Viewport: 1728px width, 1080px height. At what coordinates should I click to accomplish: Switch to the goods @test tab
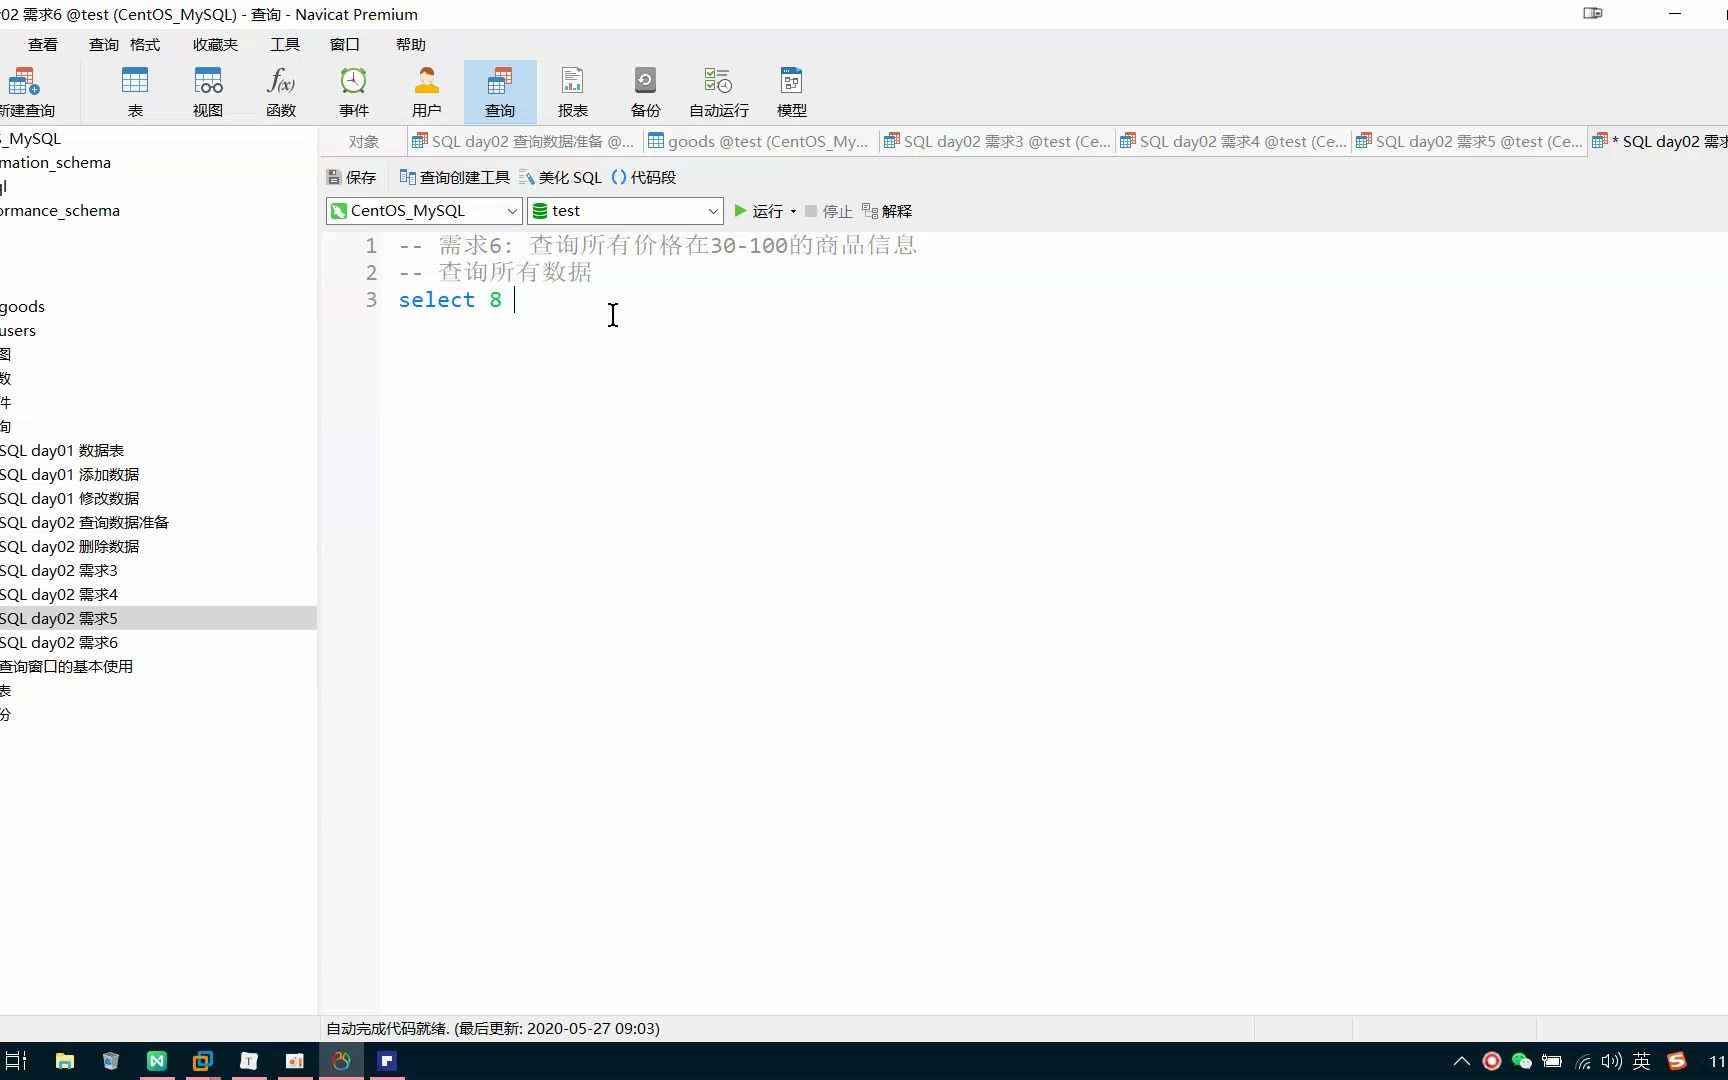pos(760,141)
